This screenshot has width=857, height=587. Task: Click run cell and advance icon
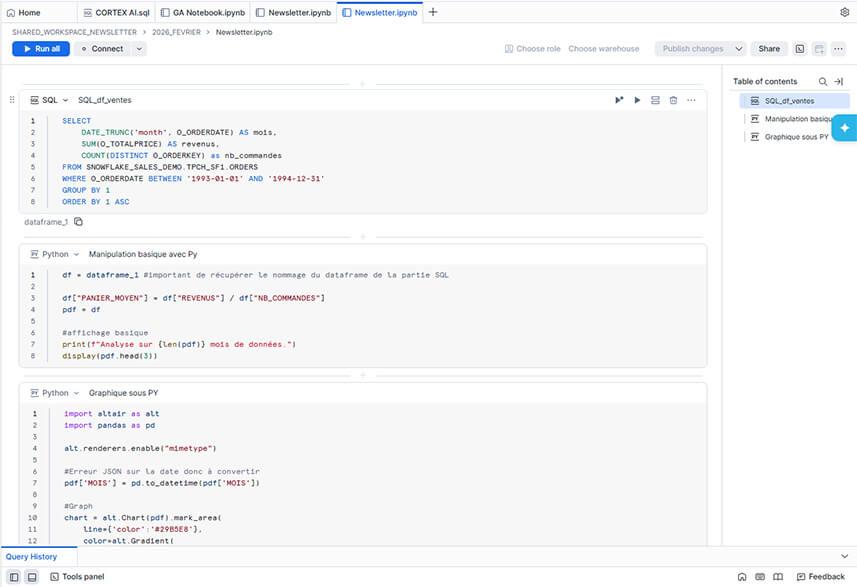tap(619, 100)
